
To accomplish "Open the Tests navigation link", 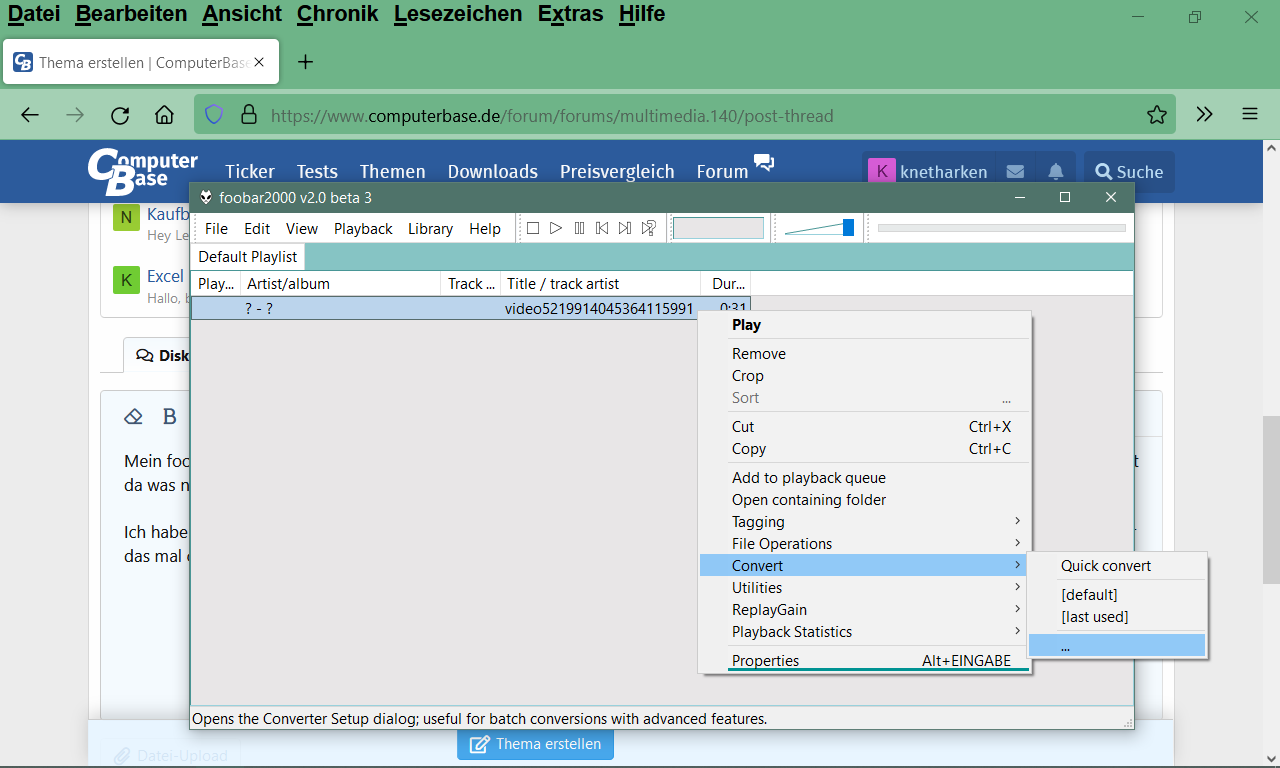I will click(x=317, y=172).
